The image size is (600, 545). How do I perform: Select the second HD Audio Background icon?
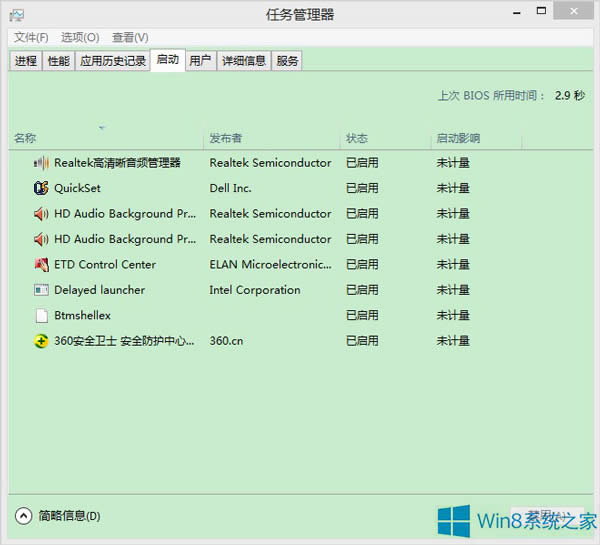(x=41, y=239)
